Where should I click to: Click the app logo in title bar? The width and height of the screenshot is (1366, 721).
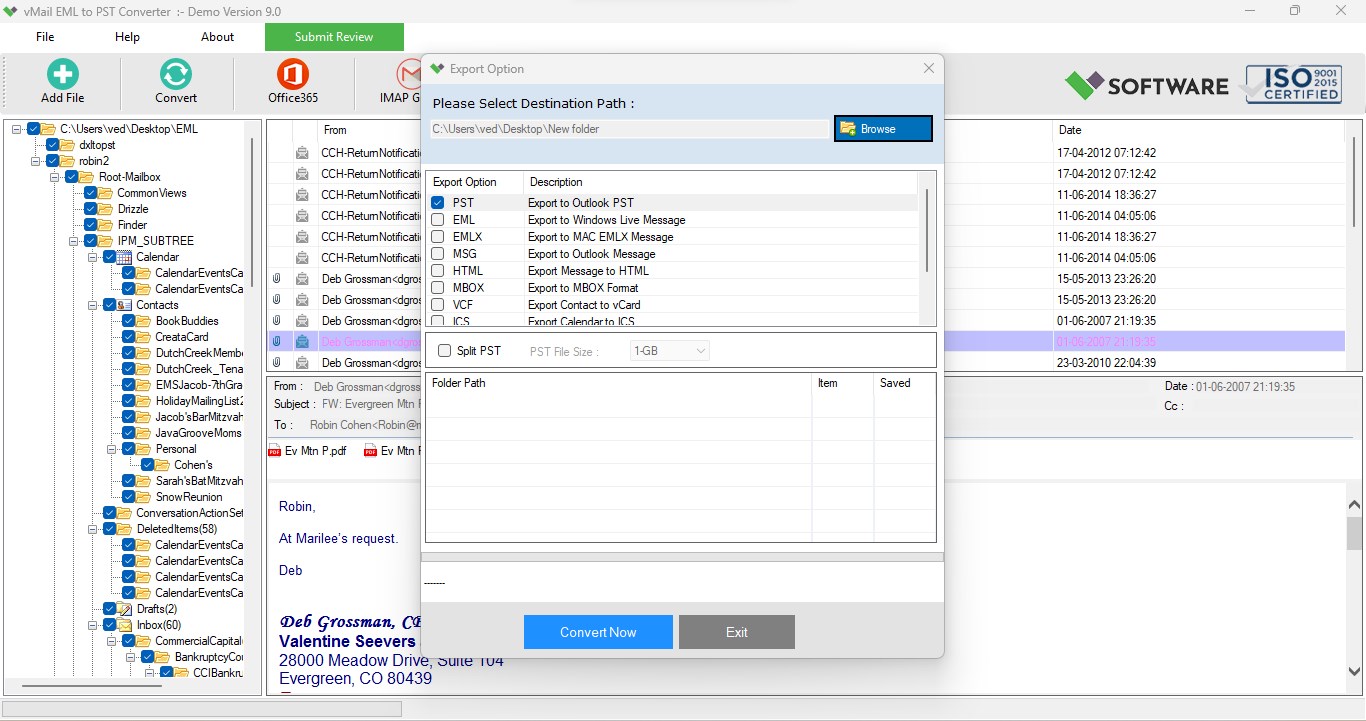[11, 11]
